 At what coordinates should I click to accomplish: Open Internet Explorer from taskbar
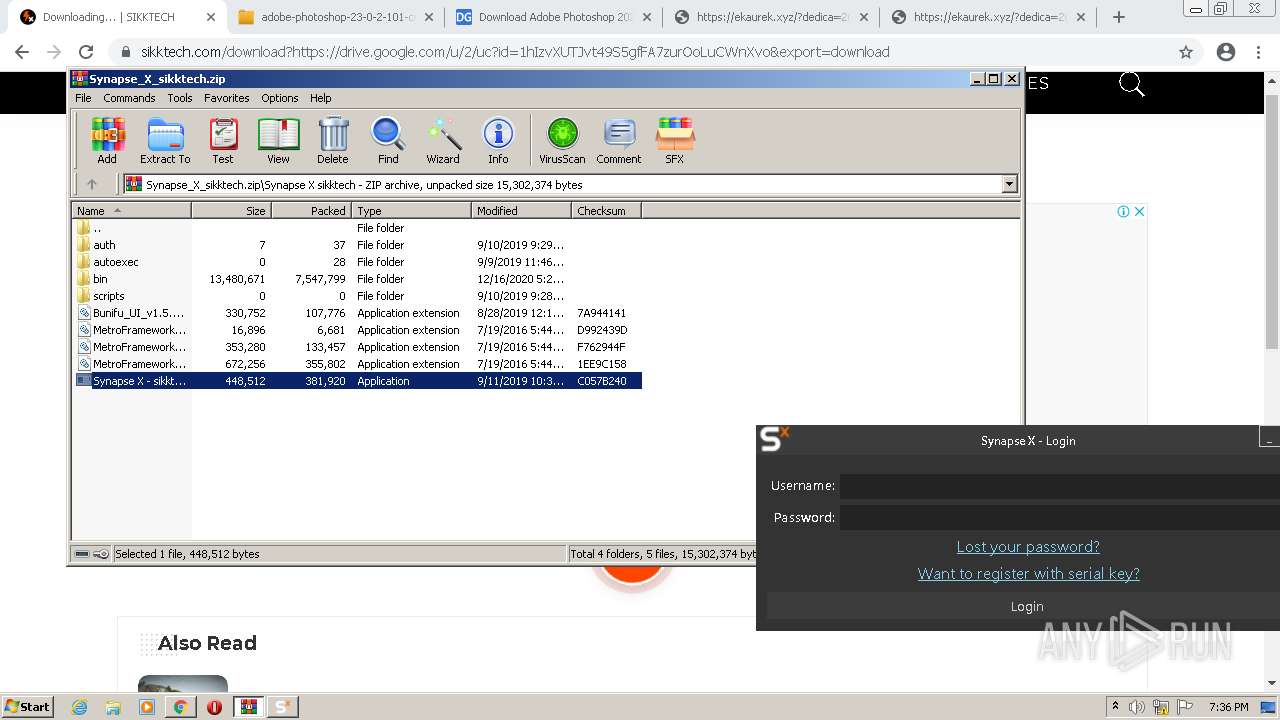(x=79, y=707)
